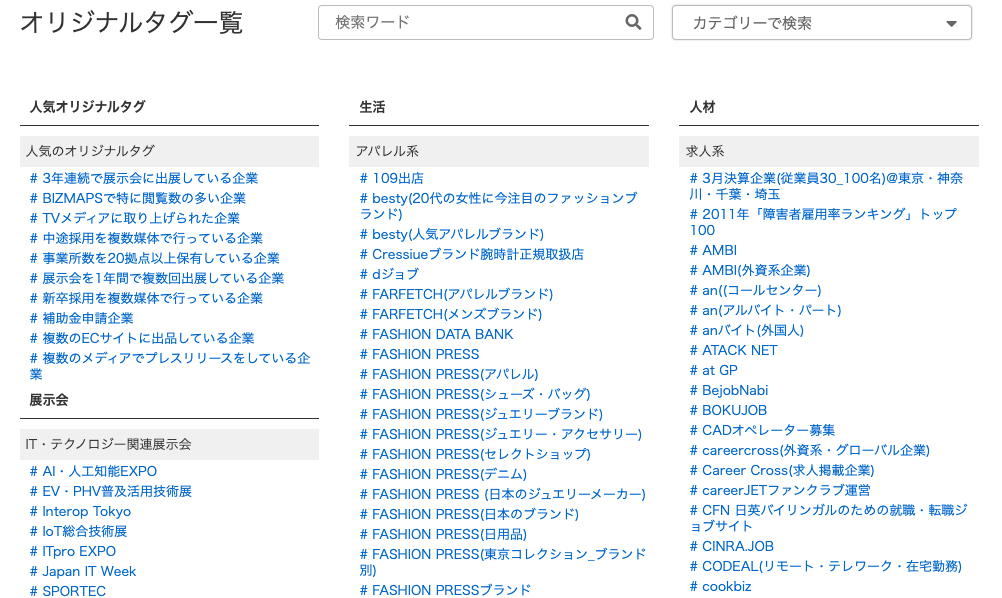
Task: Click the magnifying glass search icon
Action: [x=633, y=22]
